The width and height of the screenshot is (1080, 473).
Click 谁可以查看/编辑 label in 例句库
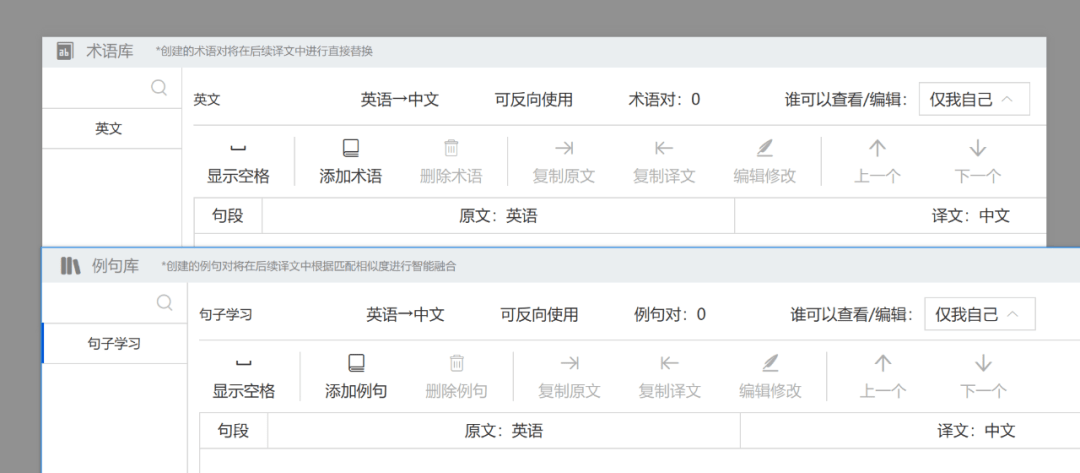(851, 315)
